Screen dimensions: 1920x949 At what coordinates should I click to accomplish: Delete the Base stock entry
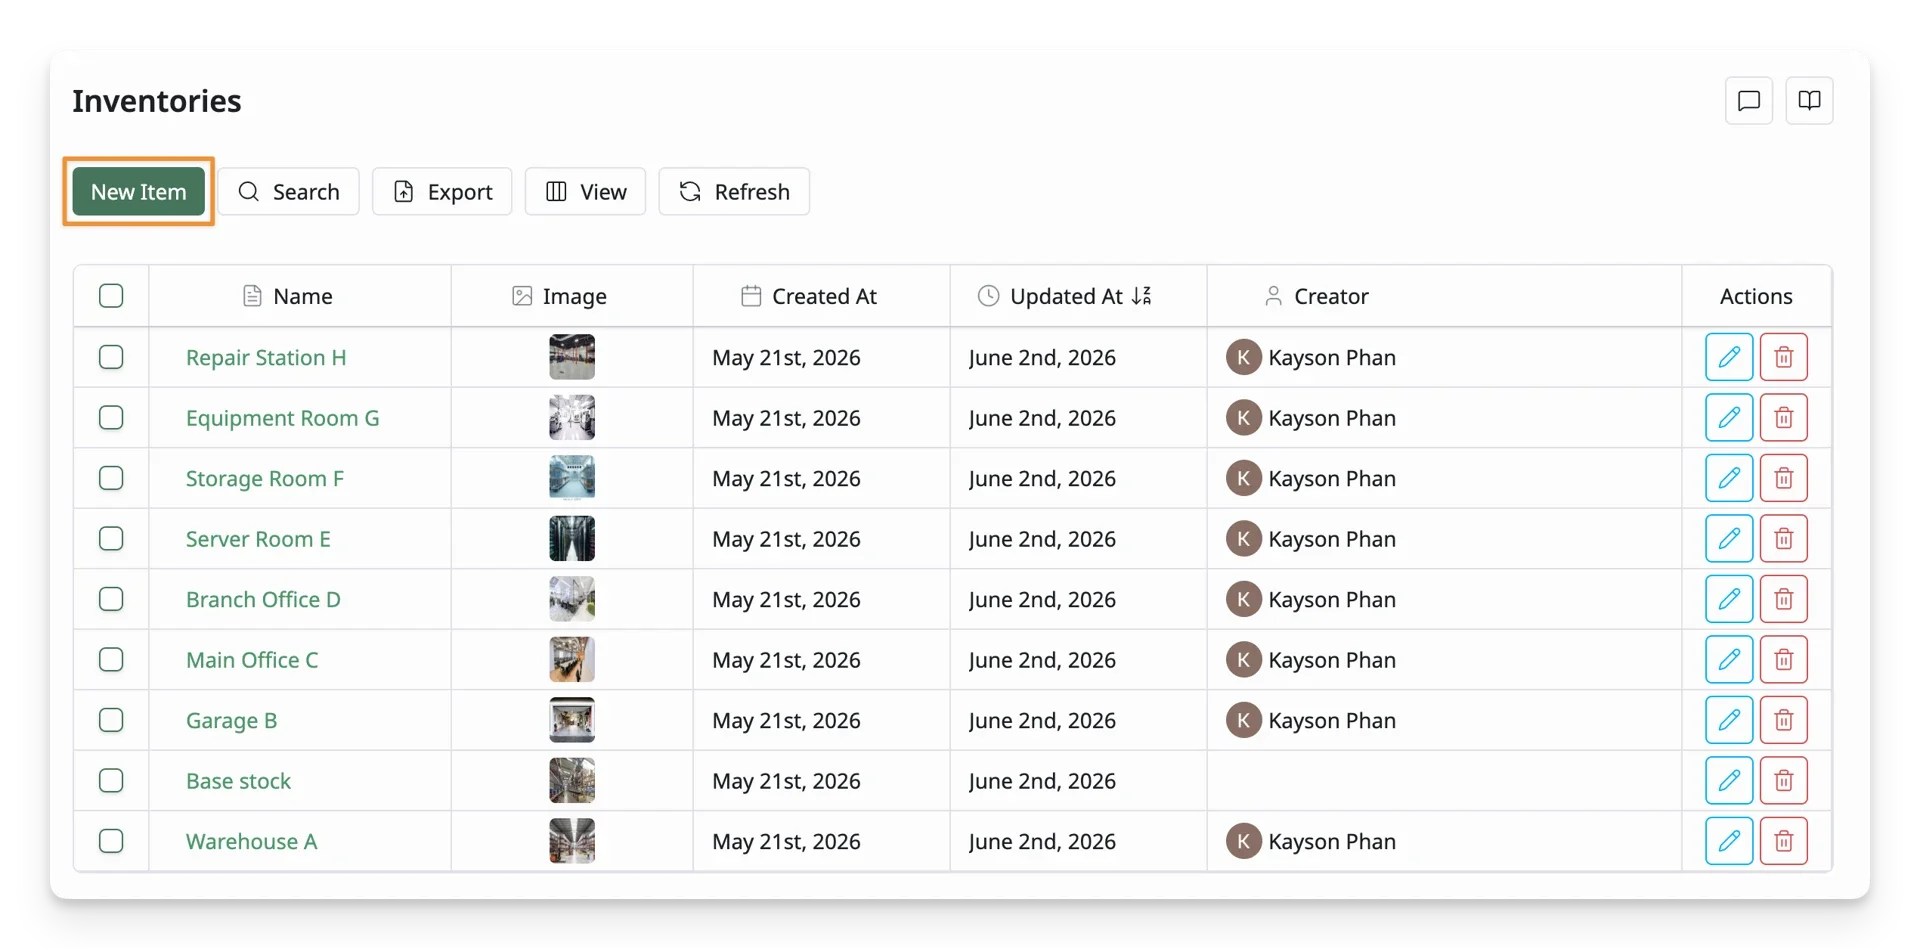(x=1783, y=781)
